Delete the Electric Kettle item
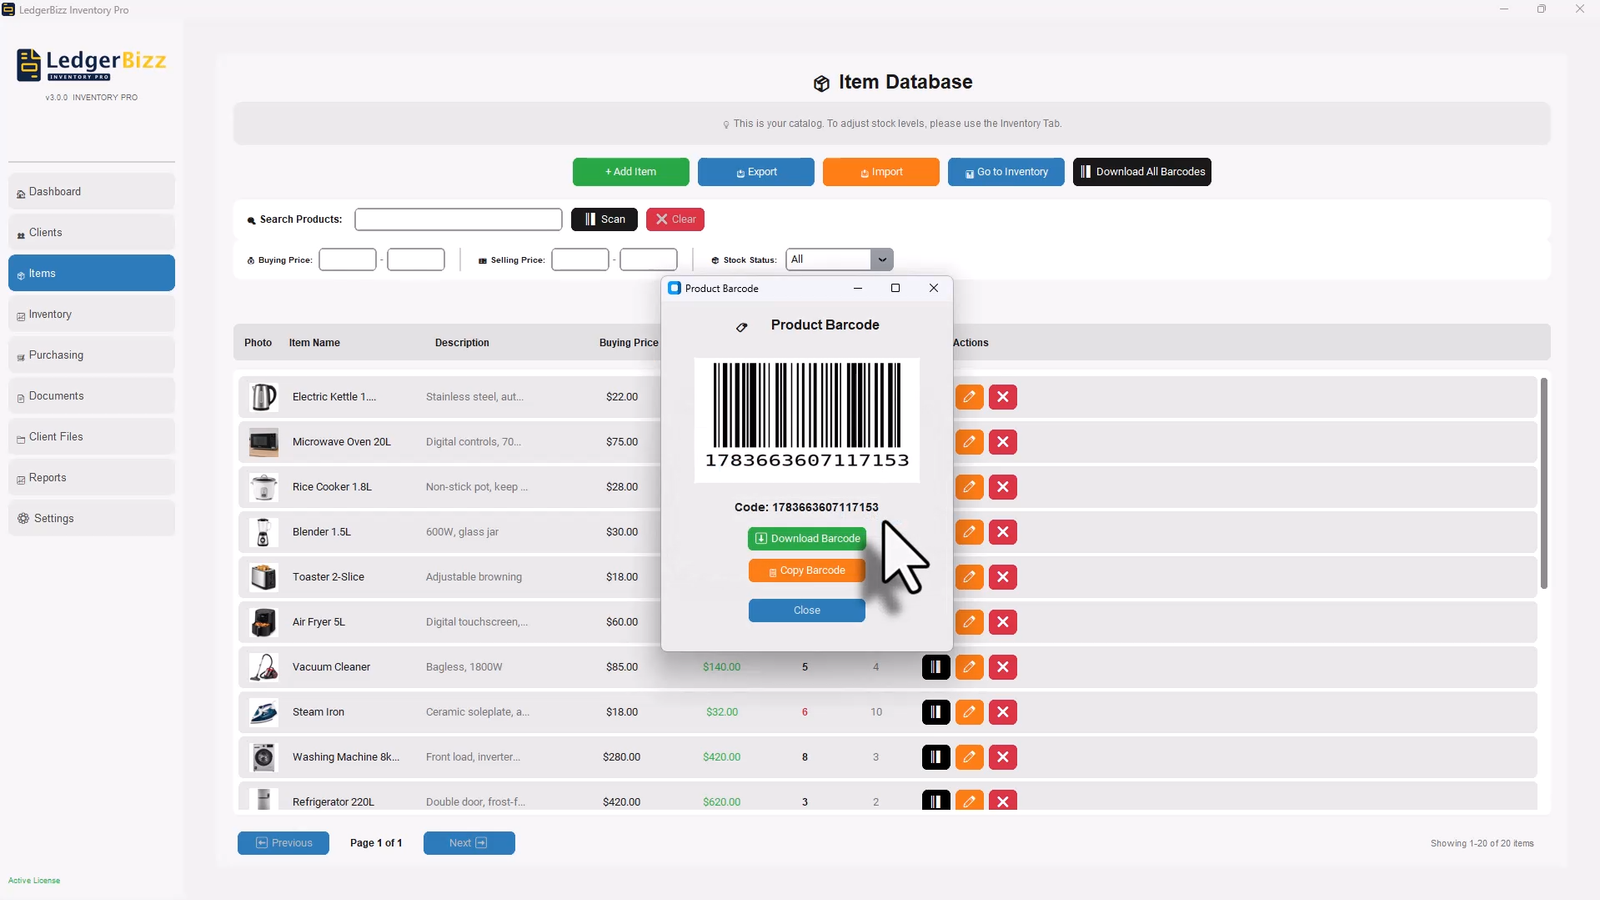 tap(1003, 397)
